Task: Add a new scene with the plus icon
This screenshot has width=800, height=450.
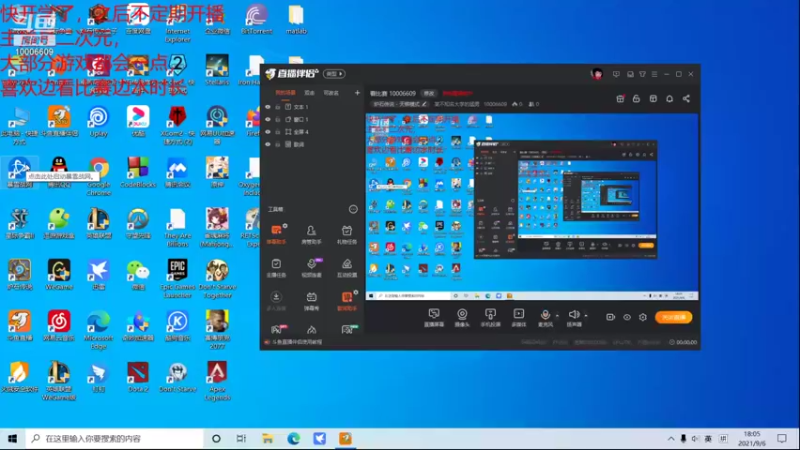Action: (357, 93)
